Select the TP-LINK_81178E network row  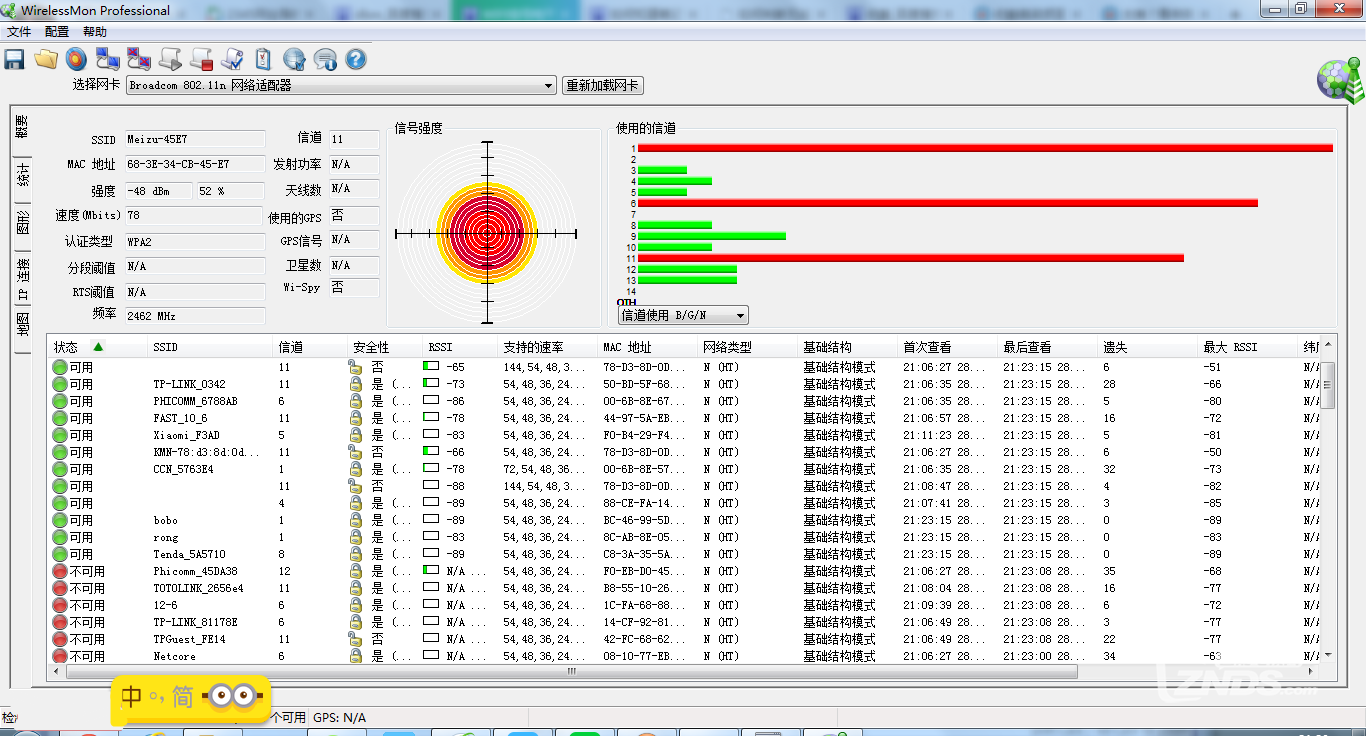click(x=685, y=622)
